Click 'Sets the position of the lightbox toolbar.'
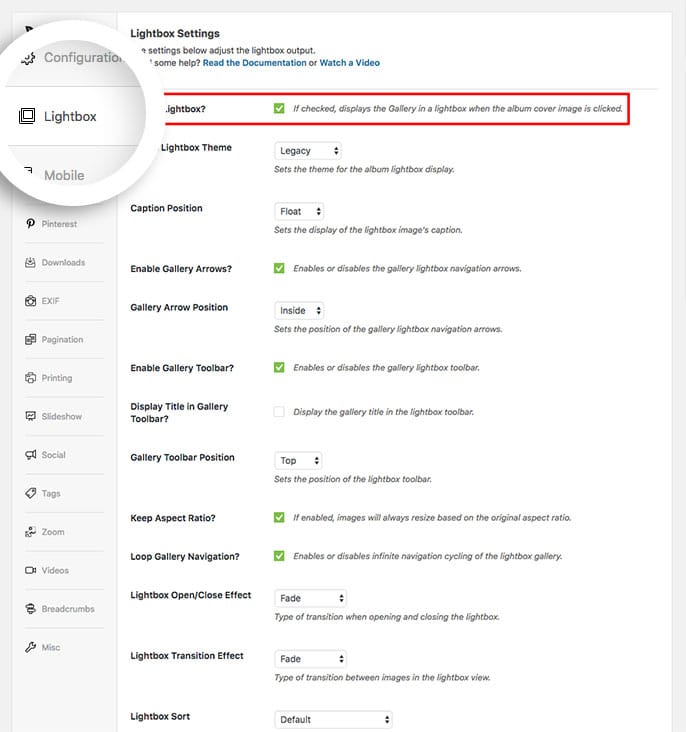The image size is (686, 732). (x=353, y=479)
